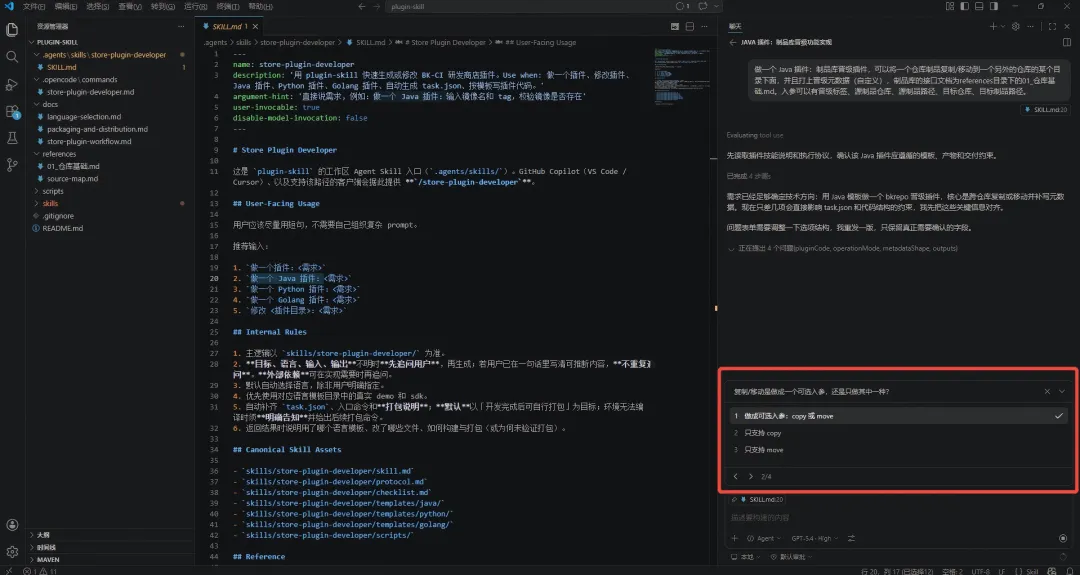The image size is (1080, 575).
Task: Stop the running chat request
Action: coord(1063,539)
